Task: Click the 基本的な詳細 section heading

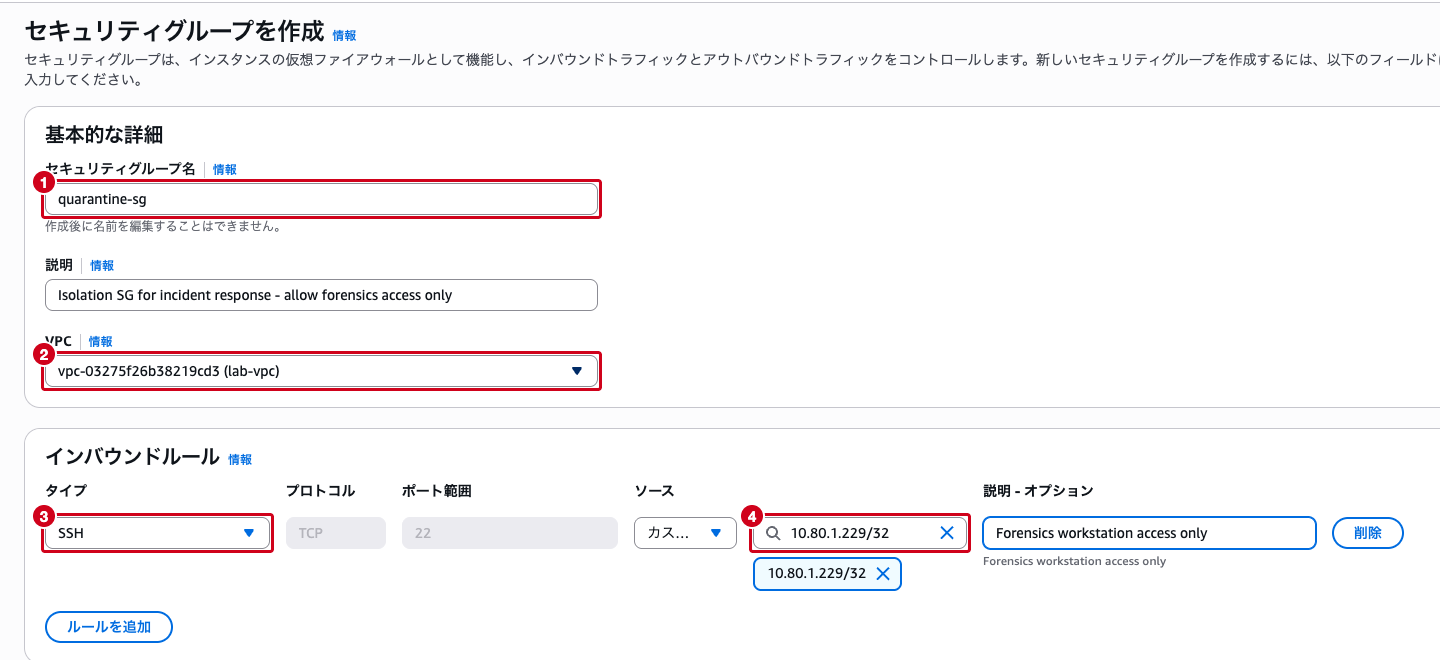Action: 104,134
